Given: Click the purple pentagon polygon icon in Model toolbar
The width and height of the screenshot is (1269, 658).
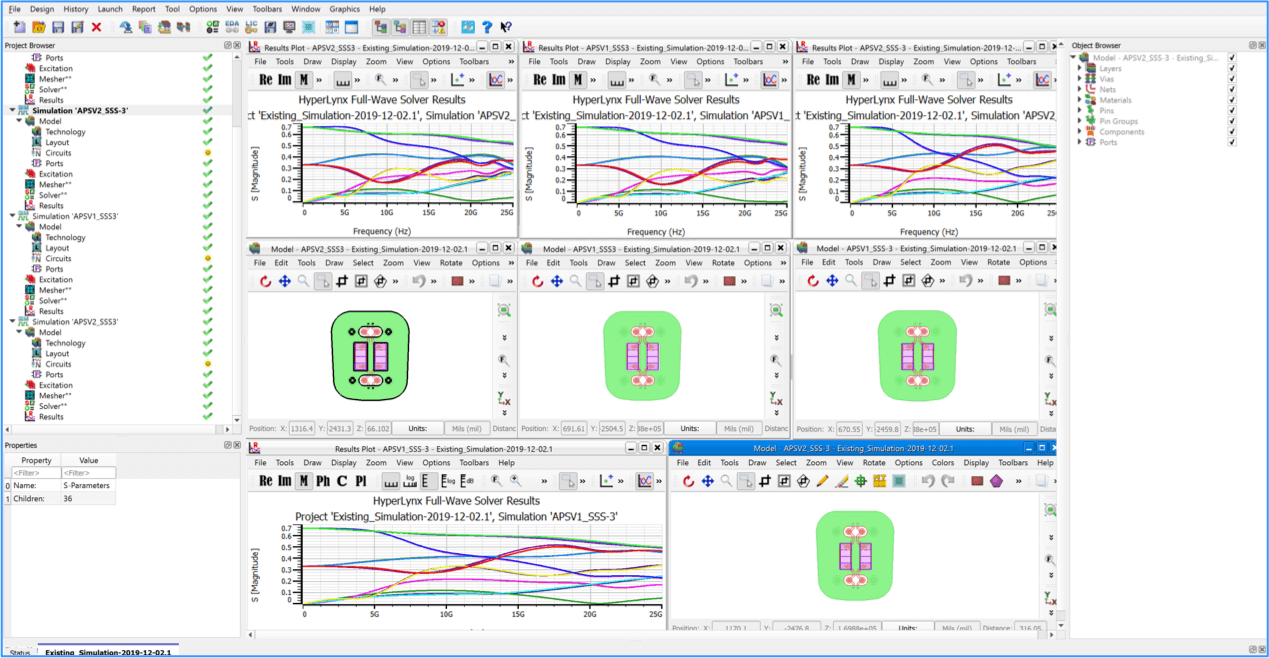Looking at the screenshot, I should (996, 481).
